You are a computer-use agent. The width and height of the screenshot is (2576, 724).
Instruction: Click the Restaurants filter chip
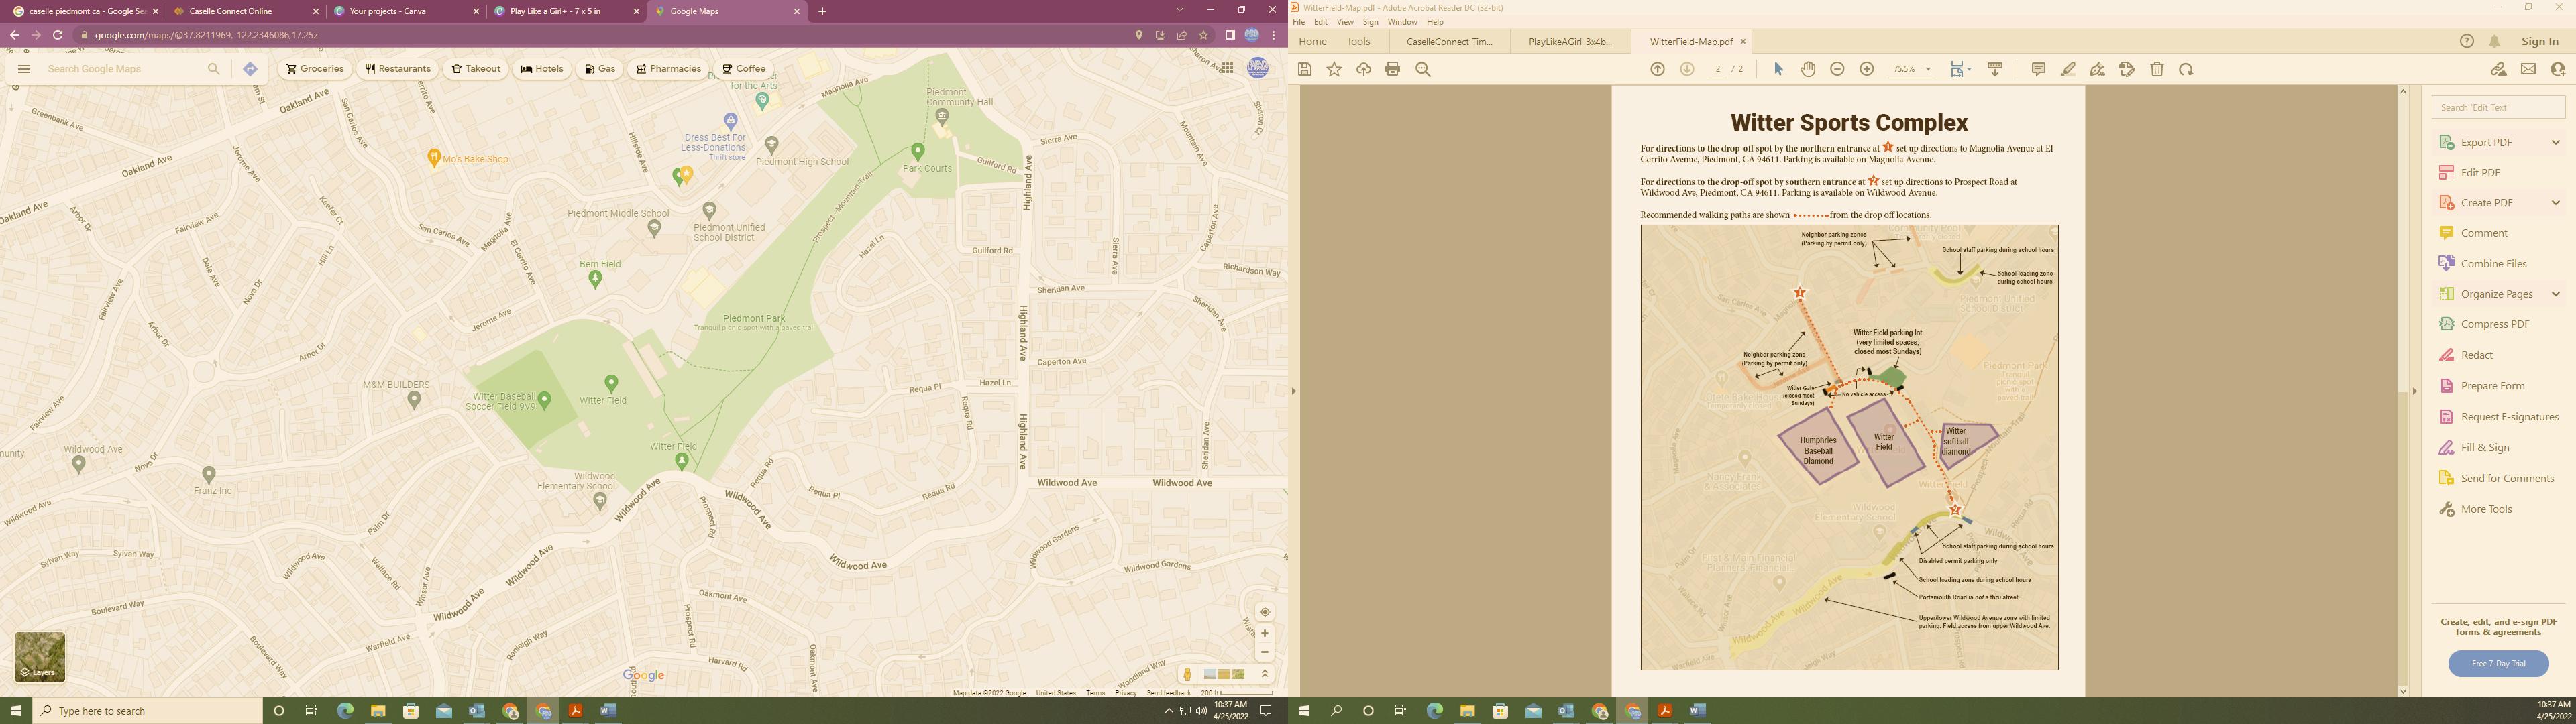point(398,69)
